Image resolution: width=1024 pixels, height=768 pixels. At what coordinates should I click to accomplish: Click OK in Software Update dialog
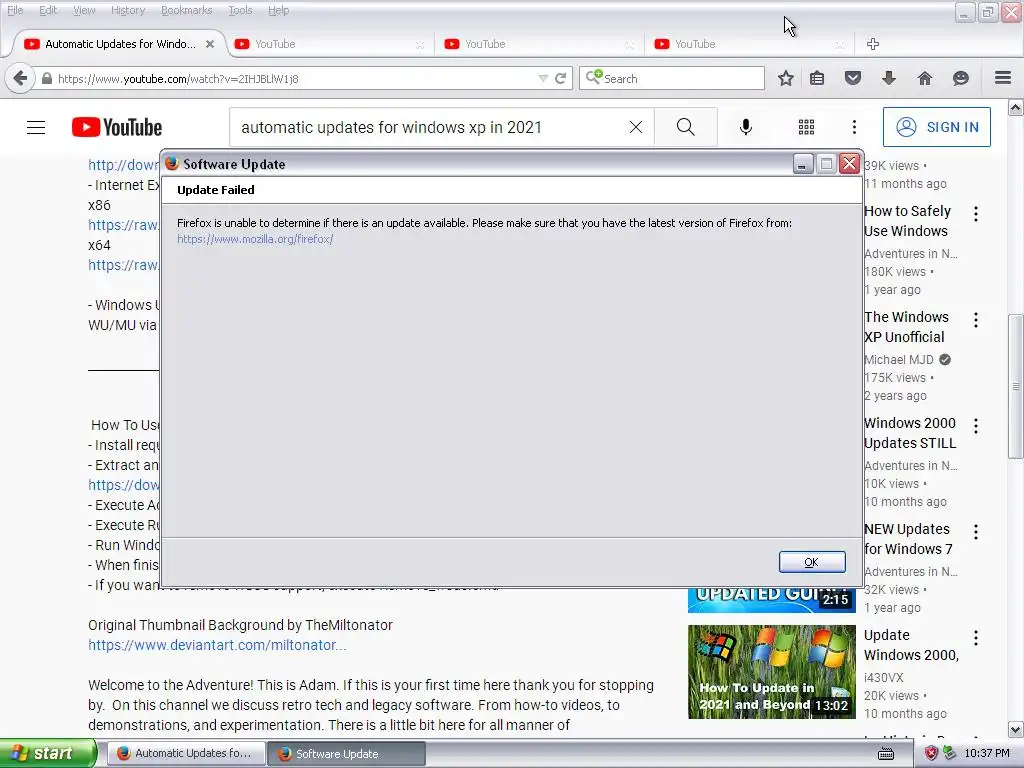[x=812, y=562]
